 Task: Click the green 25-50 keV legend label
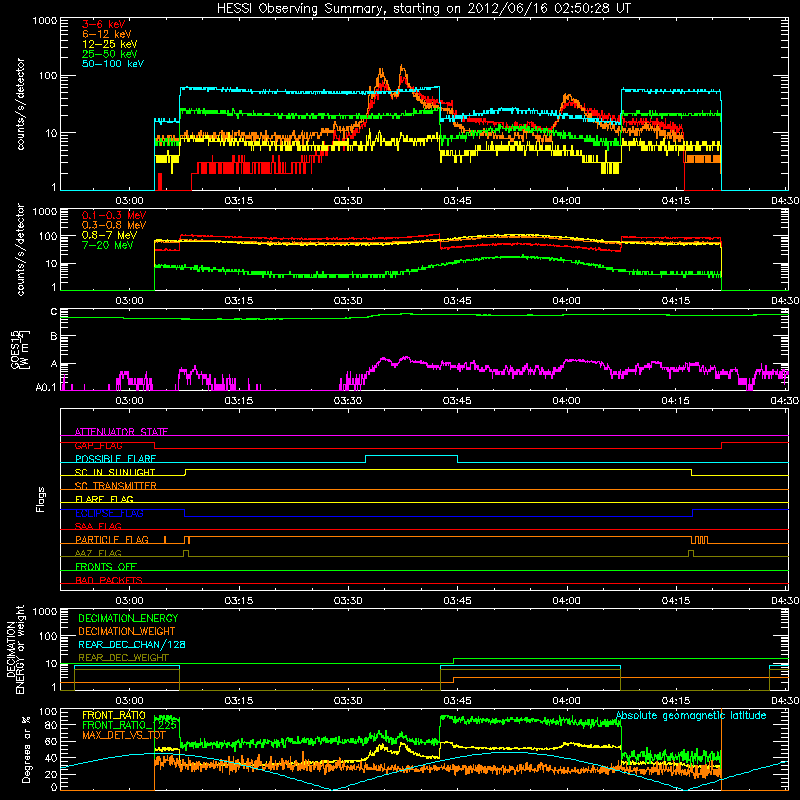tap(110, 54)
